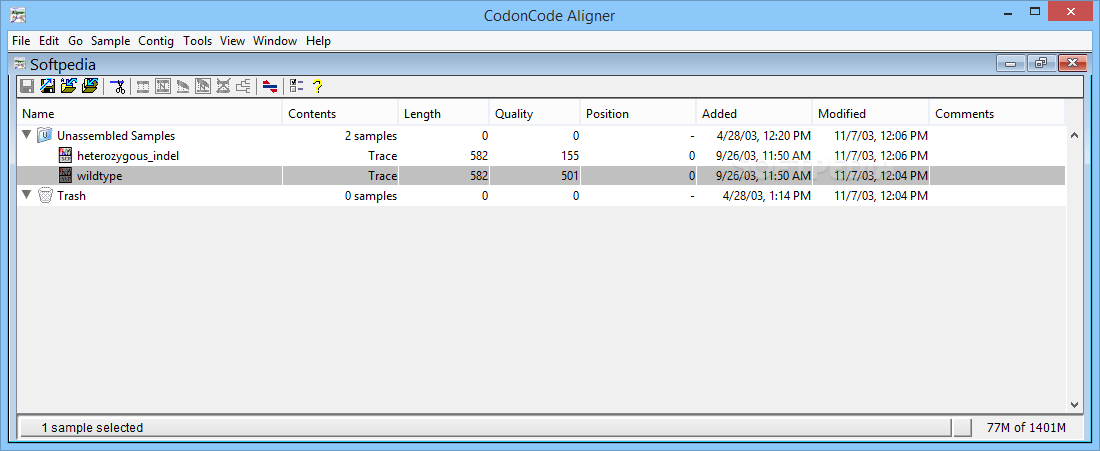
Task: Click the scroll down arrow
Action: tap(1074, 405)
